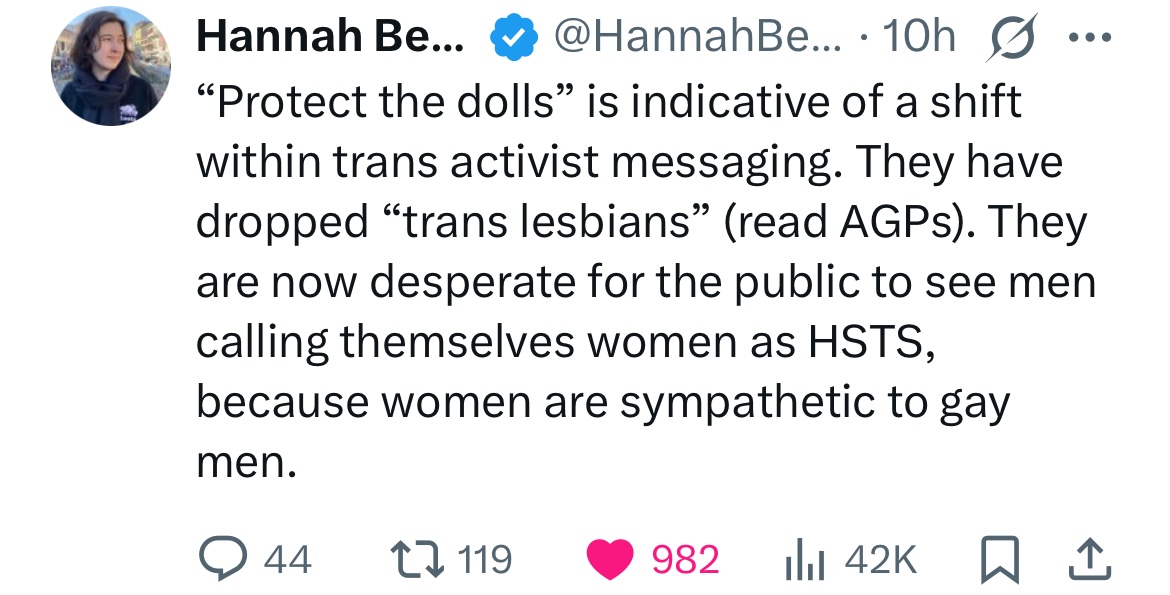Open the Grok explain-post icon
Viewport: 1170px width, 595px height.
point(1010,37)
